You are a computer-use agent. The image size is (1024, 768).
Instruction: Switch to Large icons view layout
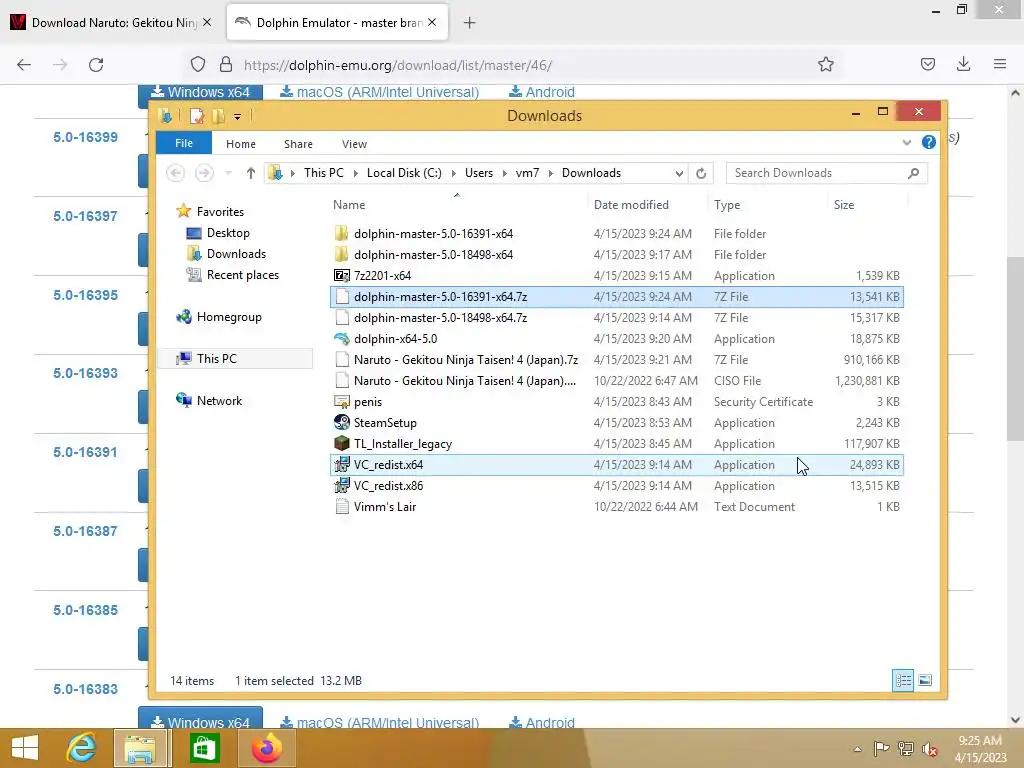click(x=925, y=680)
